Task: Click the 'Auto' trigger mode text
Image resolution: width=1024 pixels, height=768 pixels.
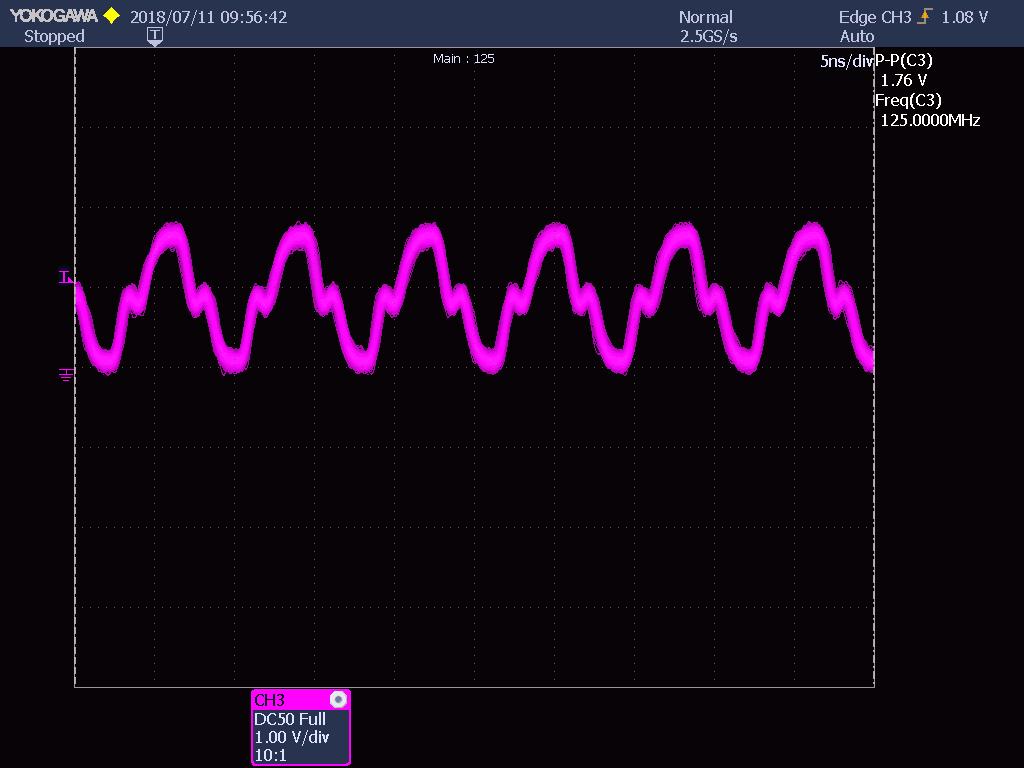Action: pyautogui.click(x=857, y=37)
